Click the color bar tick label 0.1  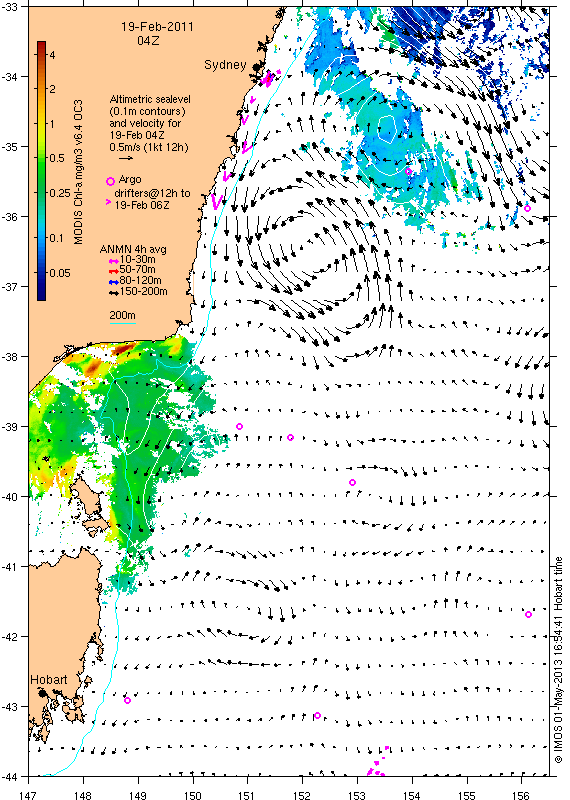pos(56,237)
